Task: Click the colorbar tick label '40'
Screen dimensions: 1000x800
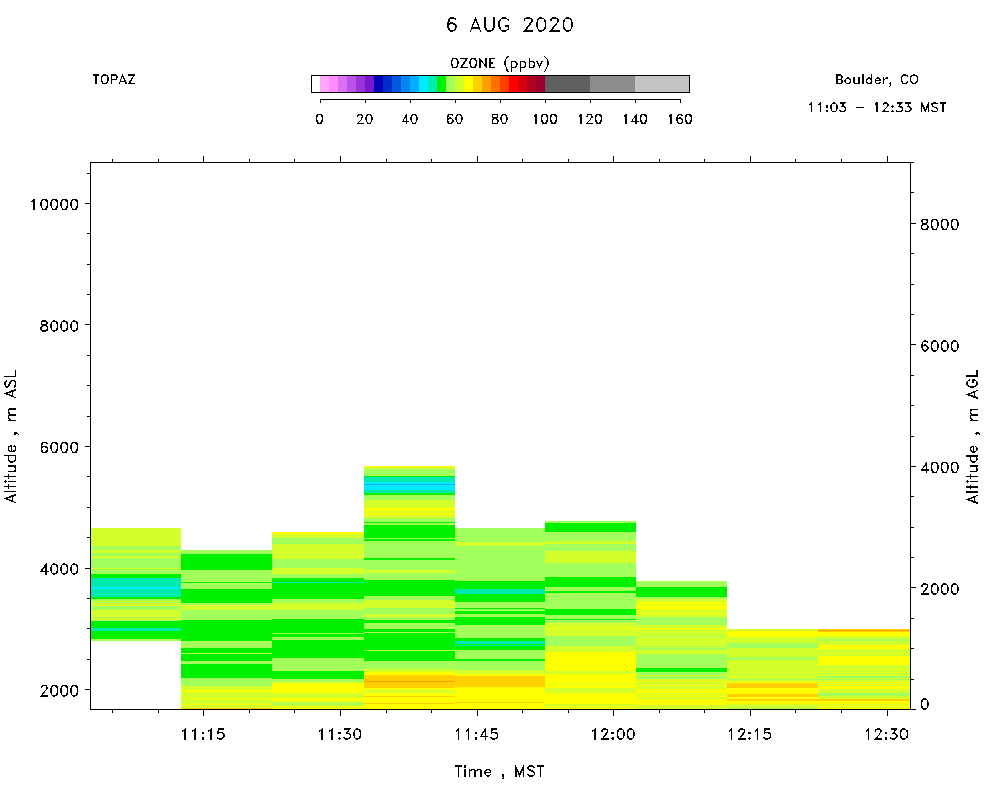Action: point(409,119)
